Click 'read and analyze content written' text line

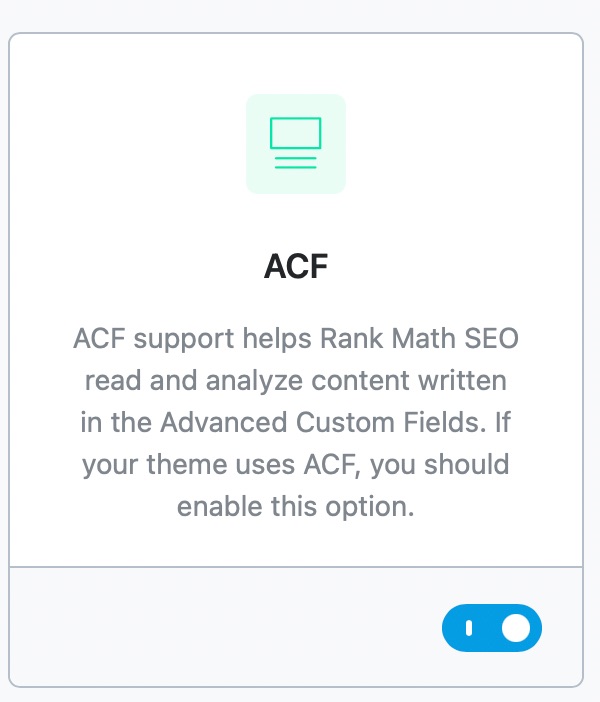pos(296,381)
